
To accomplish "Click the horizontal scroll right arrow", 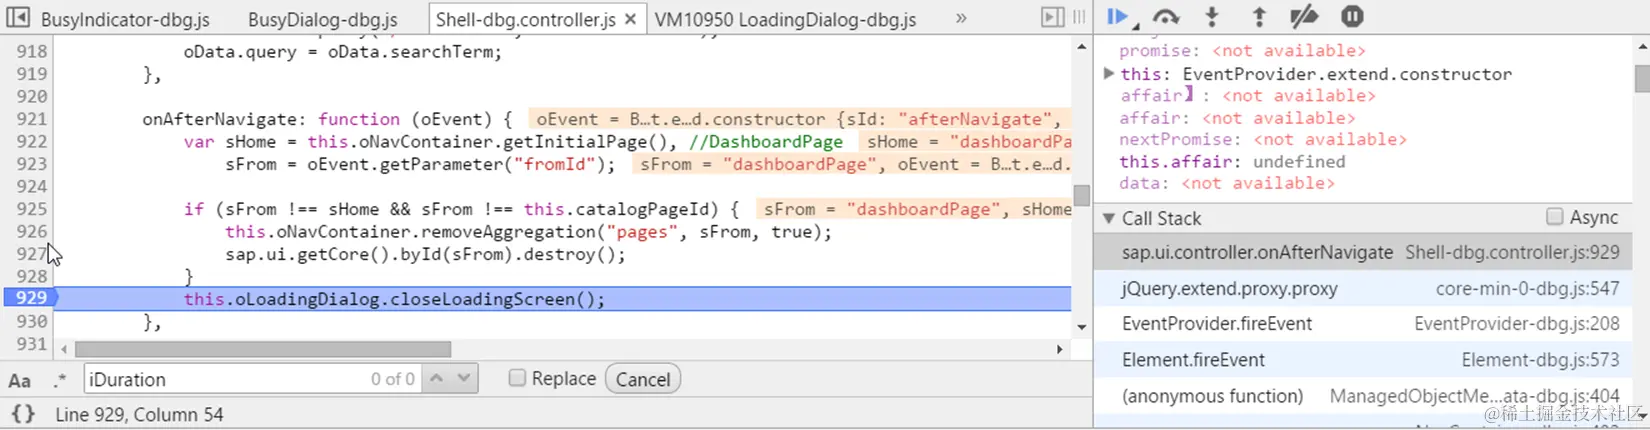I will tap(1060, 349).
